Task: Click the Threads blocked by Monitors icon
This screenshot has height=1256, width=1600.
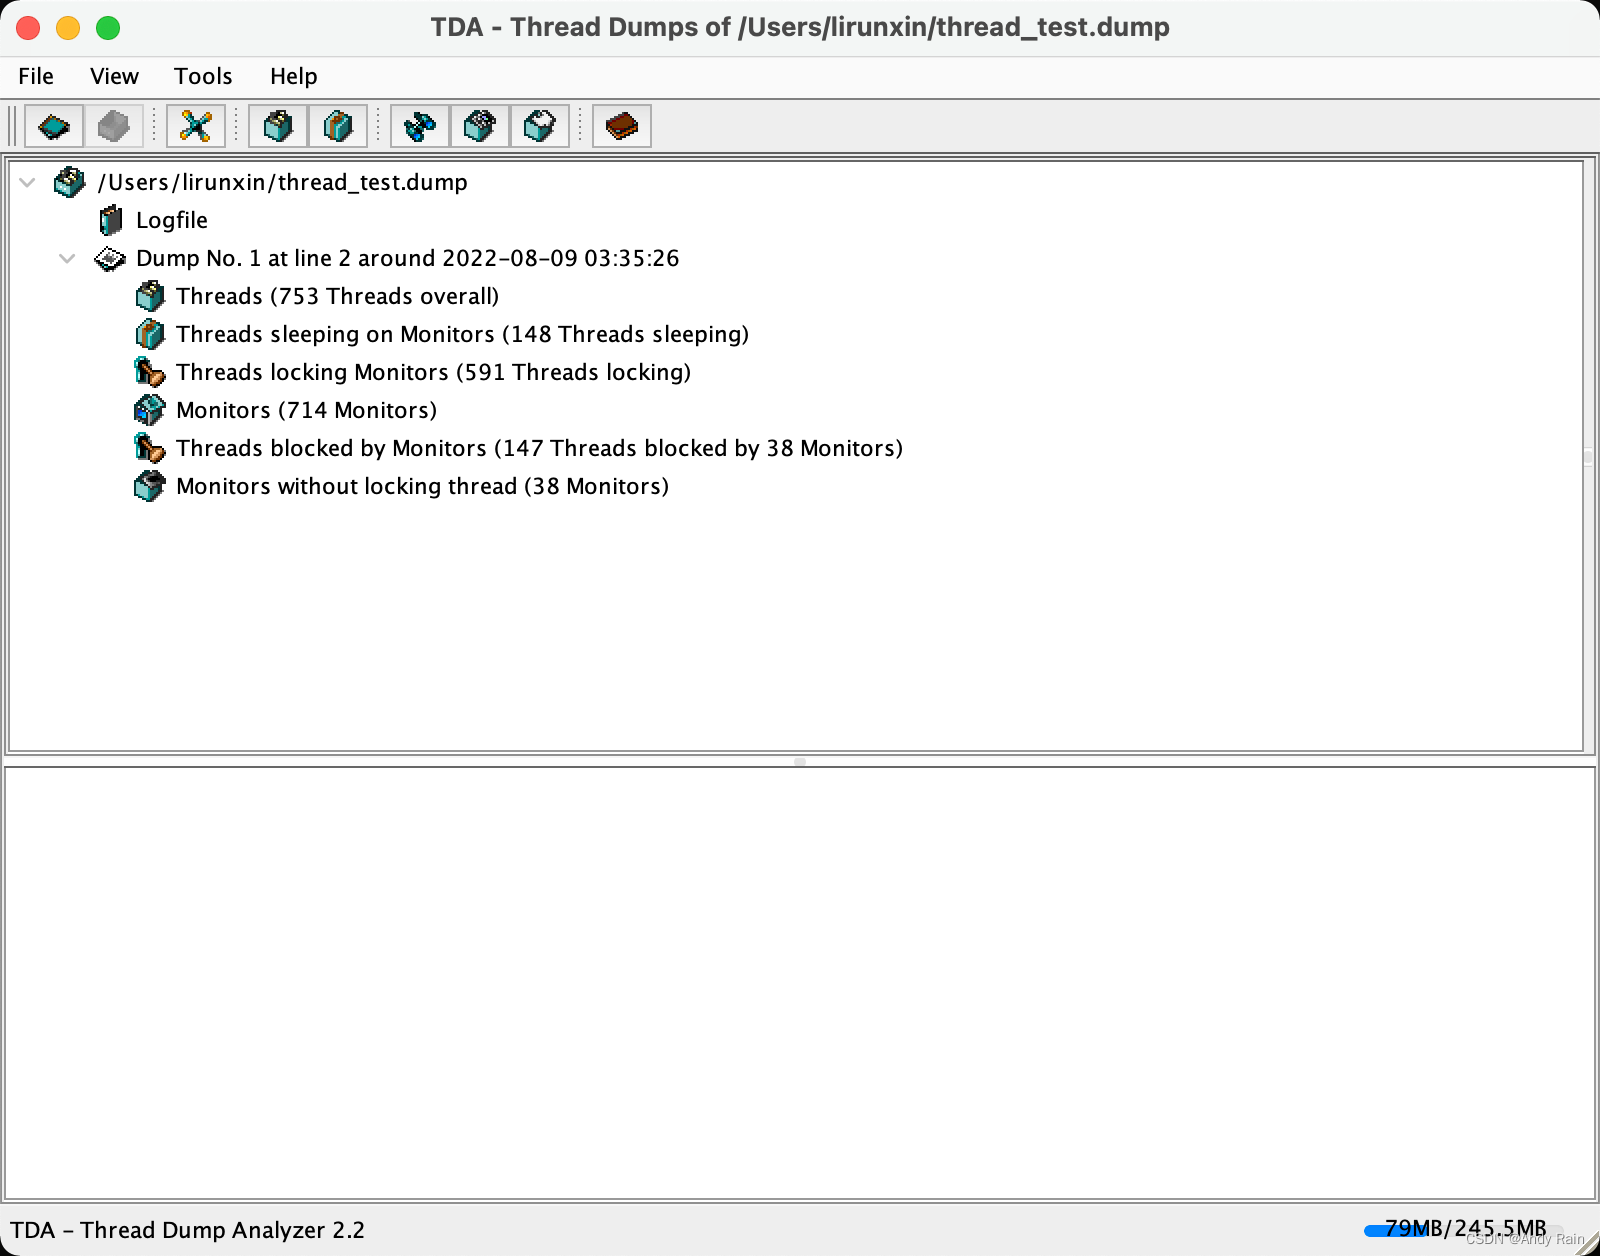Action: click(x=150, y=448)
